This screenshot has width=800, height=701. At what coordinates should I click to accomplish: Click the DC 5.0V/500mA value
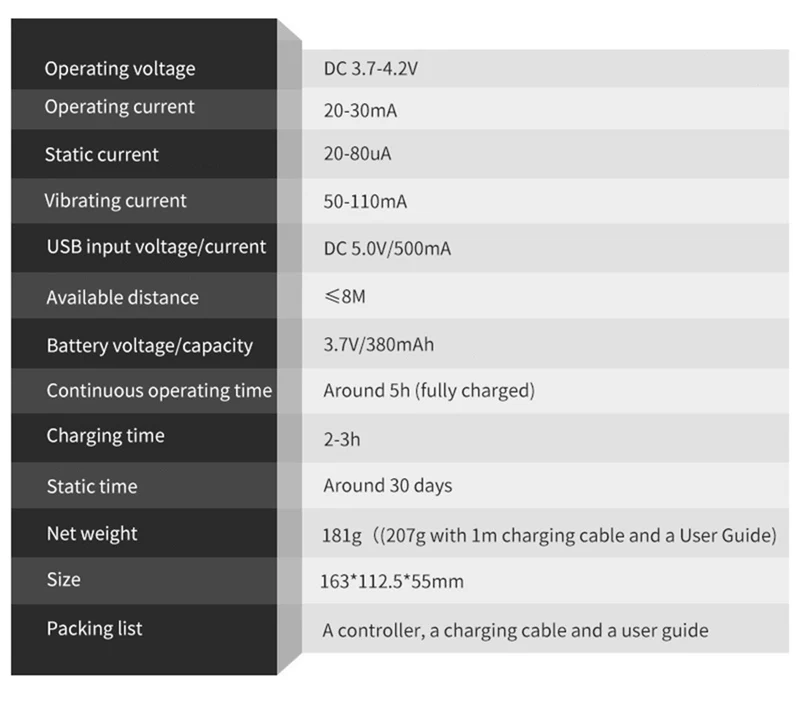click(387, 248)
